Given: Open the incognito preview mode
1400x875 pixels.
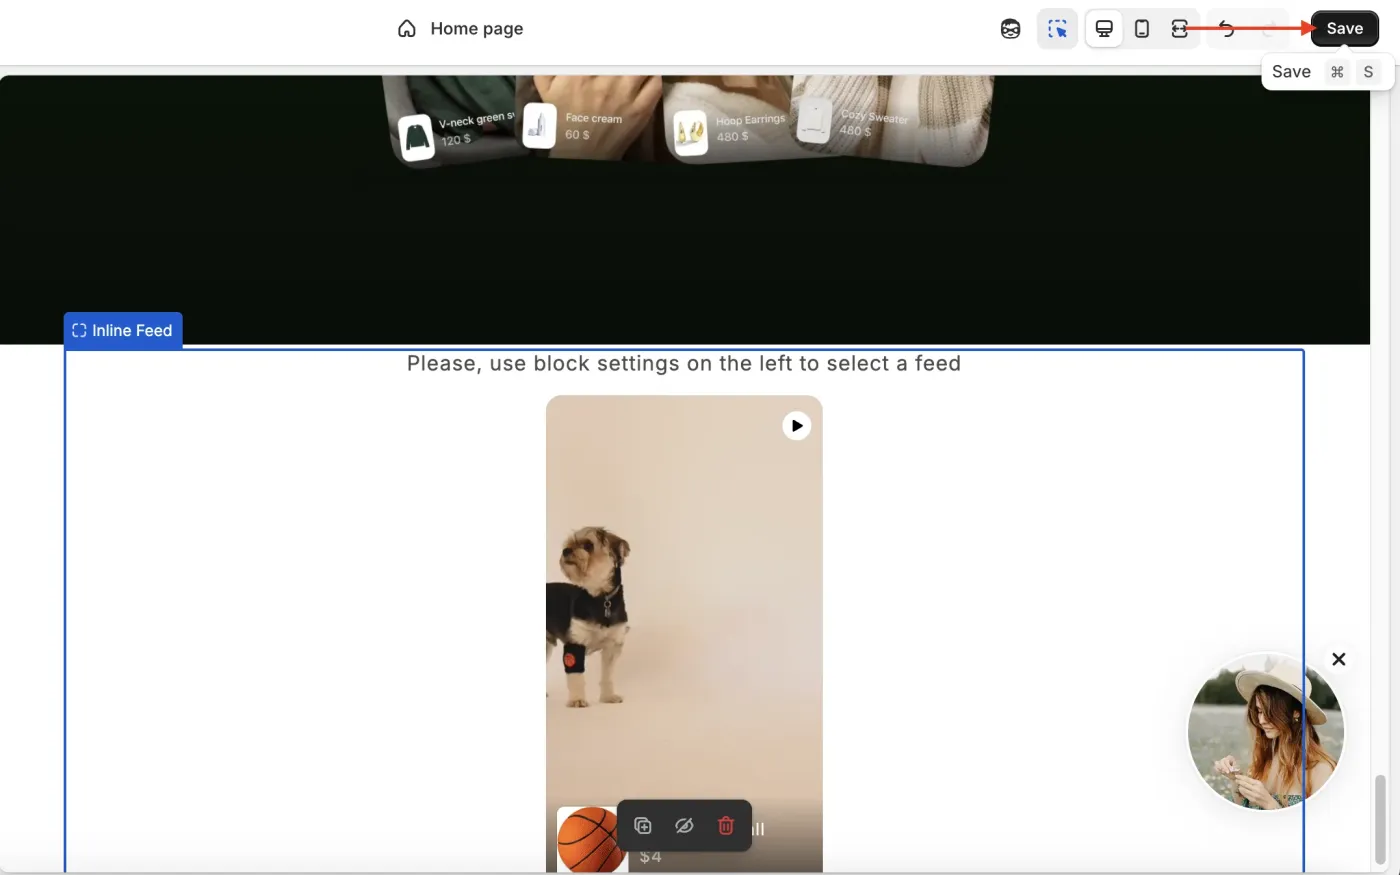Looking at the screenshot, I should 1009,28.
